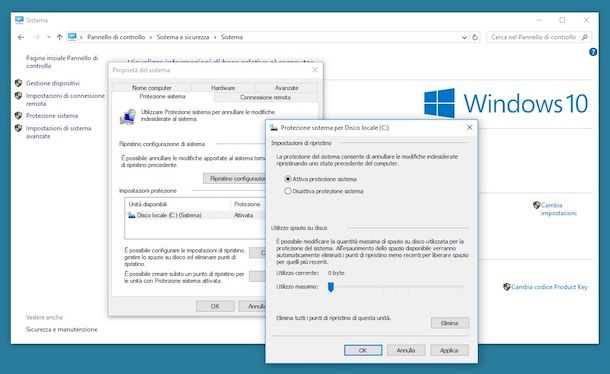Click Cambia impostazioni link

tap(558, 209)
